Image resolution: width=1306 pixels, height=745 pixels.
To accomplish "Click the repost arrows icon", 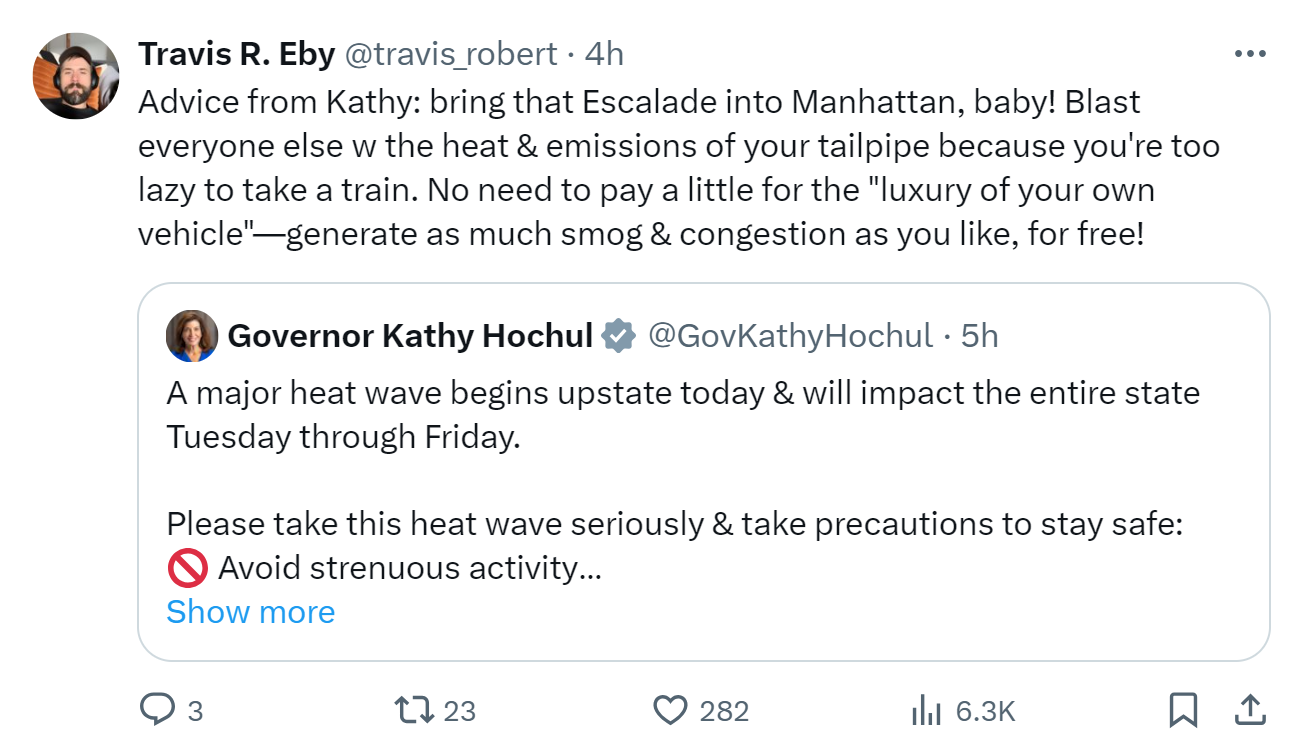I will (414, 710).
